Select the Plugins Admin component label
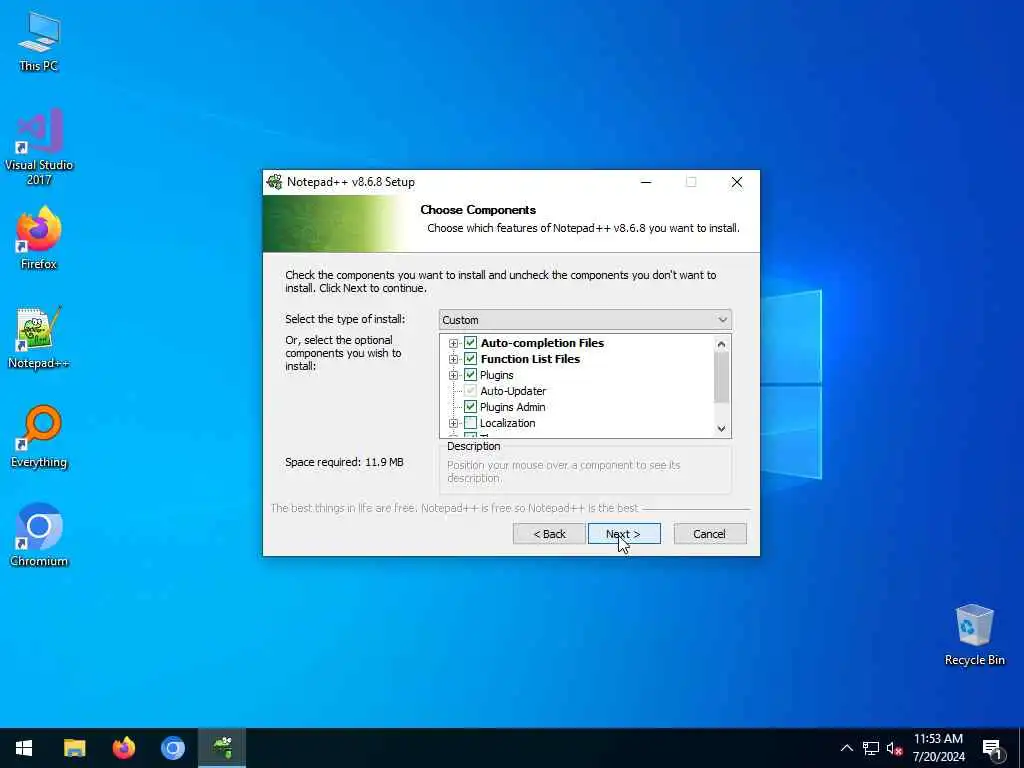This screenshot has height=768, width=1024. 513,407
